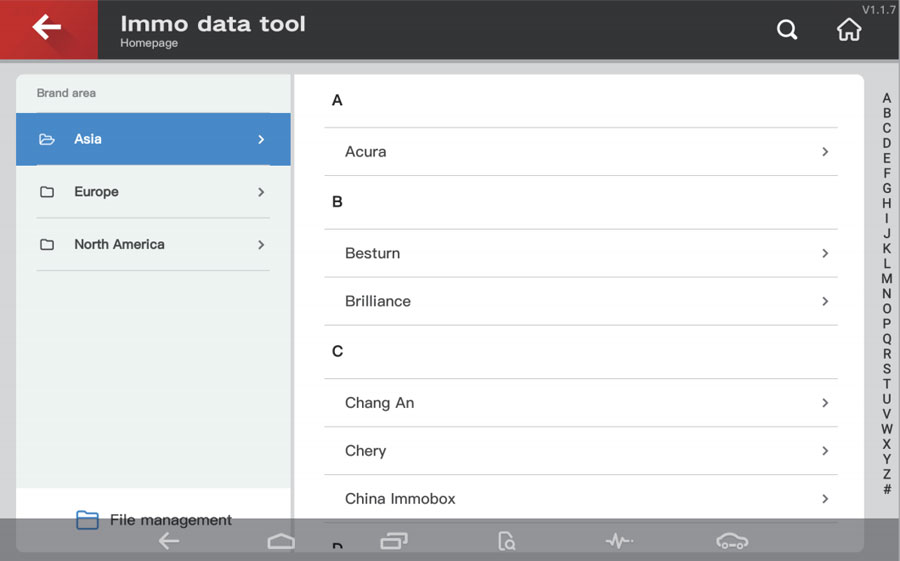This screenshot has width=900, height=561.
Task: Tap the waveform pulse icon in bottom bar
Action: (619, 541)
